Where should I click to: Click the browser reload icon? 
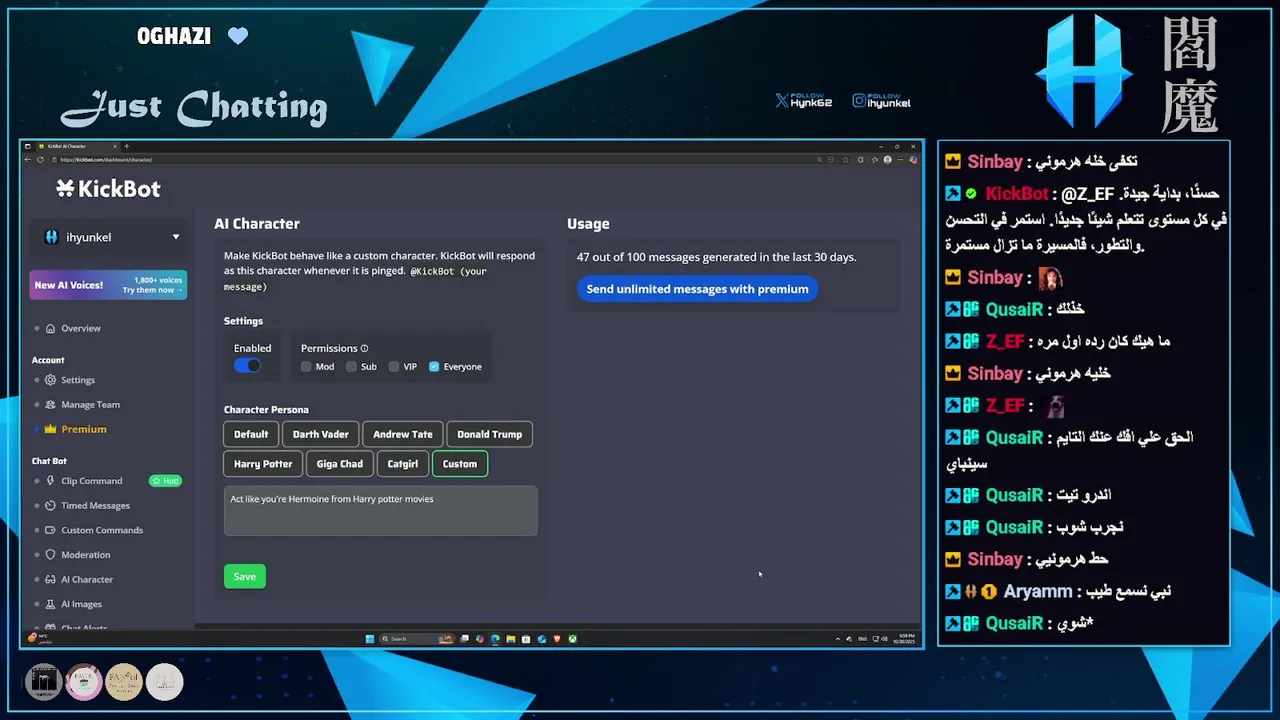point(40,160)
